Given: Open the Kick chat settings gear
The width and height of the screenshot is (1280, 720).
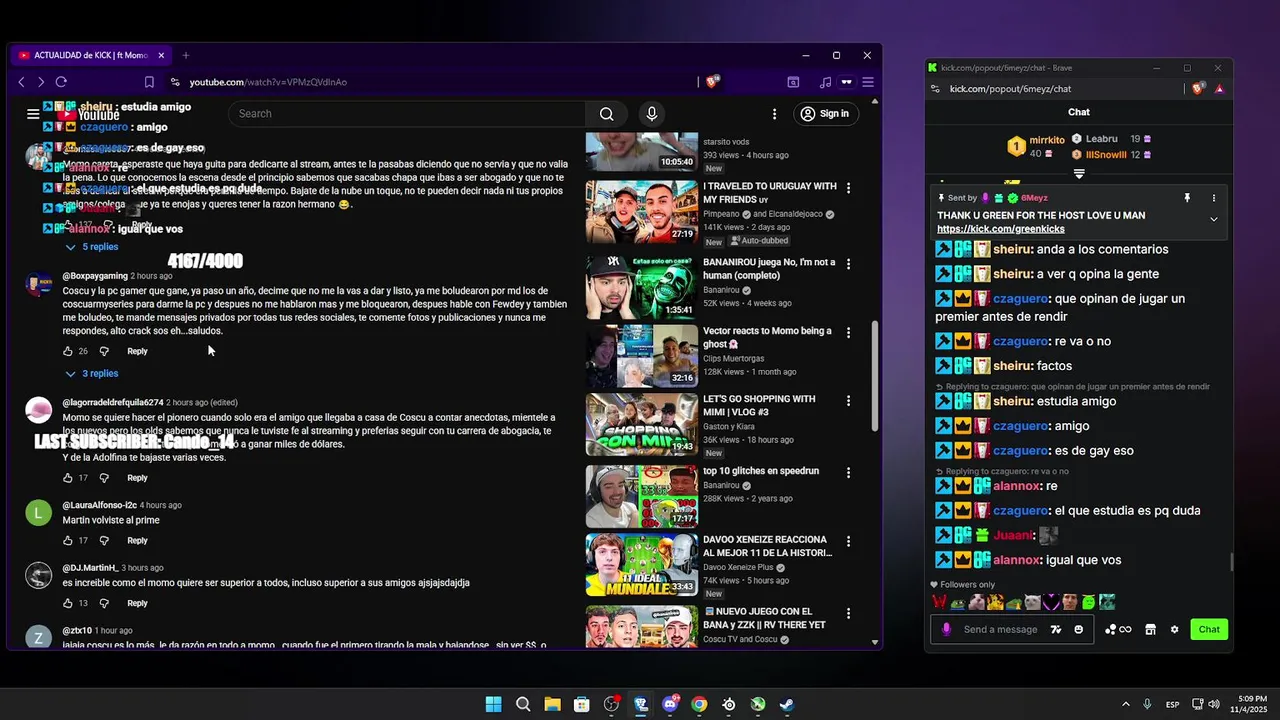Looking at the screenshot, I should [1175, 630].
